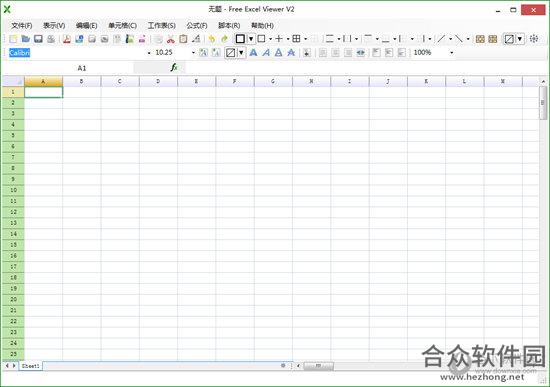Click the font color swatch
This screenshot has height=387, width=550.
click(230, 53)
